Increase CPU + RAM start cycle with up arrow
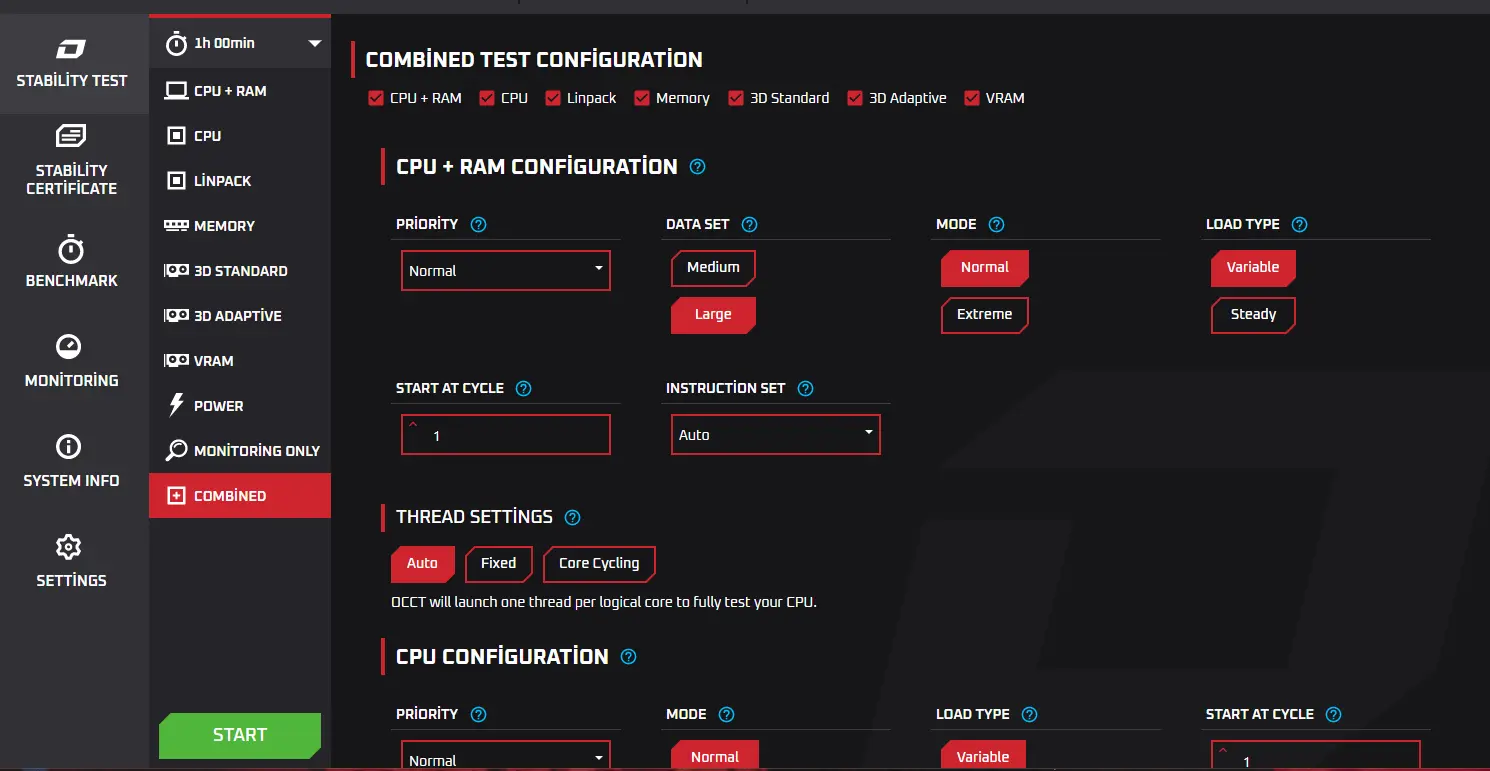The image size is (1490, 771). [x=413, y=423]
